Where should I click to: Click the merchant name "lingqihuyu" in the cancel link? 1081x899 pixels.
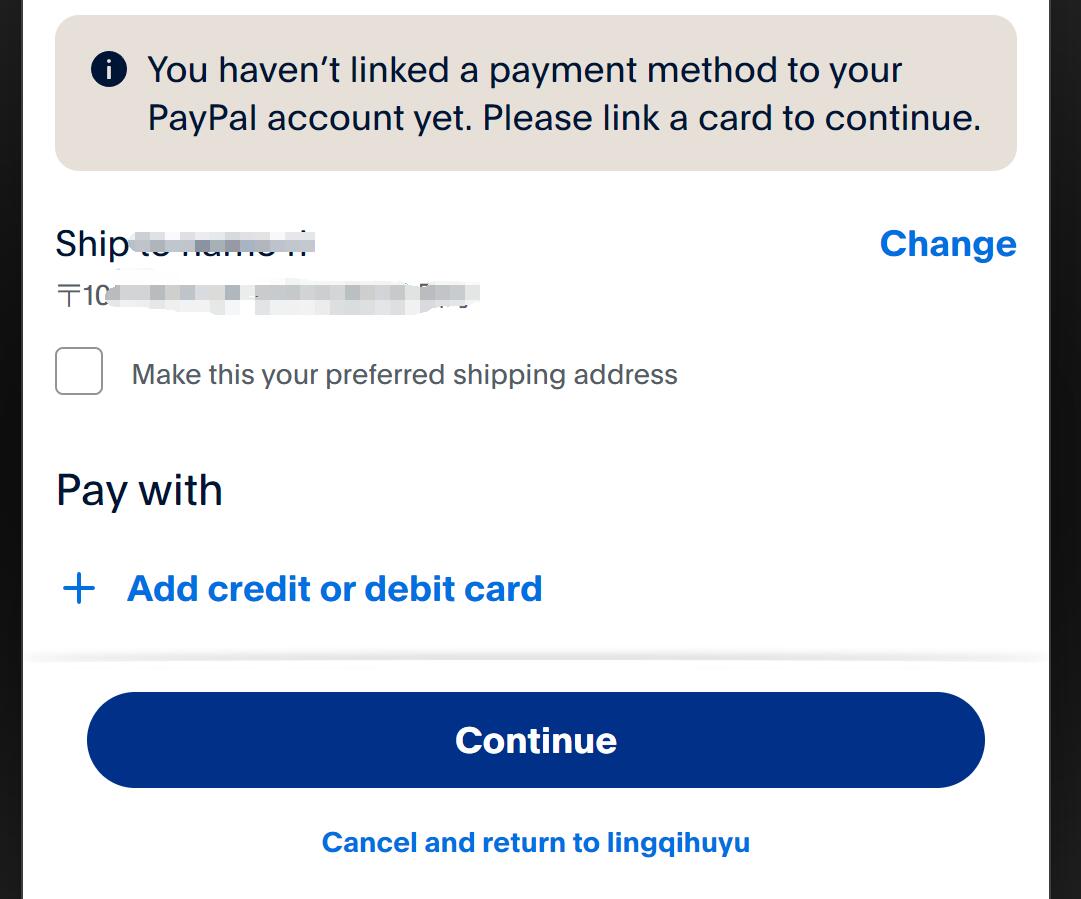678,842
